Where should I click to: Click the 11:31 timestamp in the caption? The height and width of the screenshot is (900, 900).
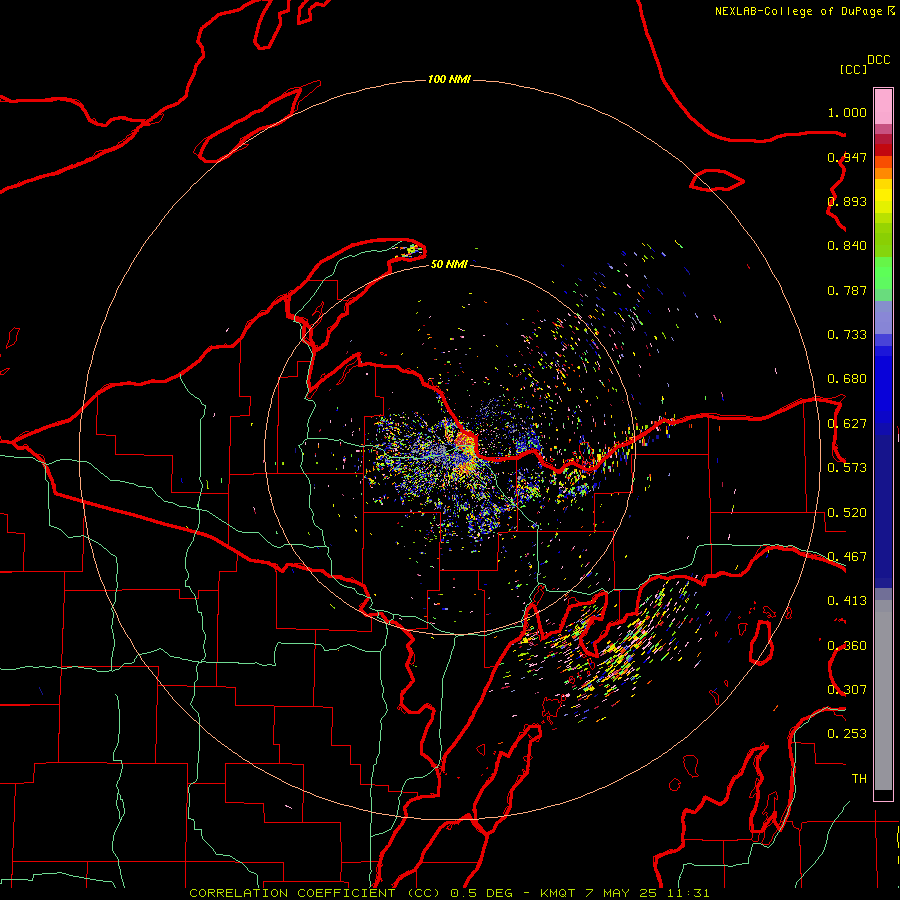[688, 893]
